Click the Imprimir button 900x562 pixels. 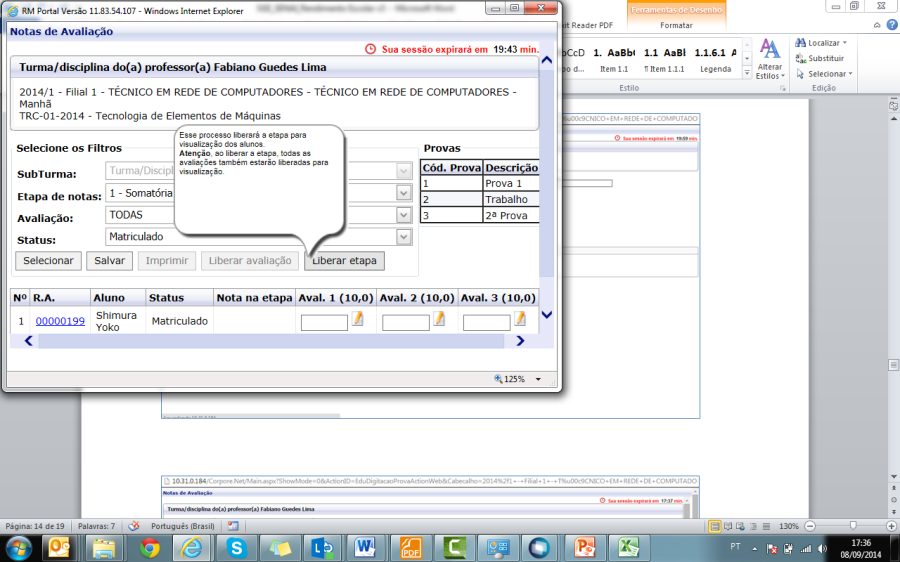click(166, 261)
